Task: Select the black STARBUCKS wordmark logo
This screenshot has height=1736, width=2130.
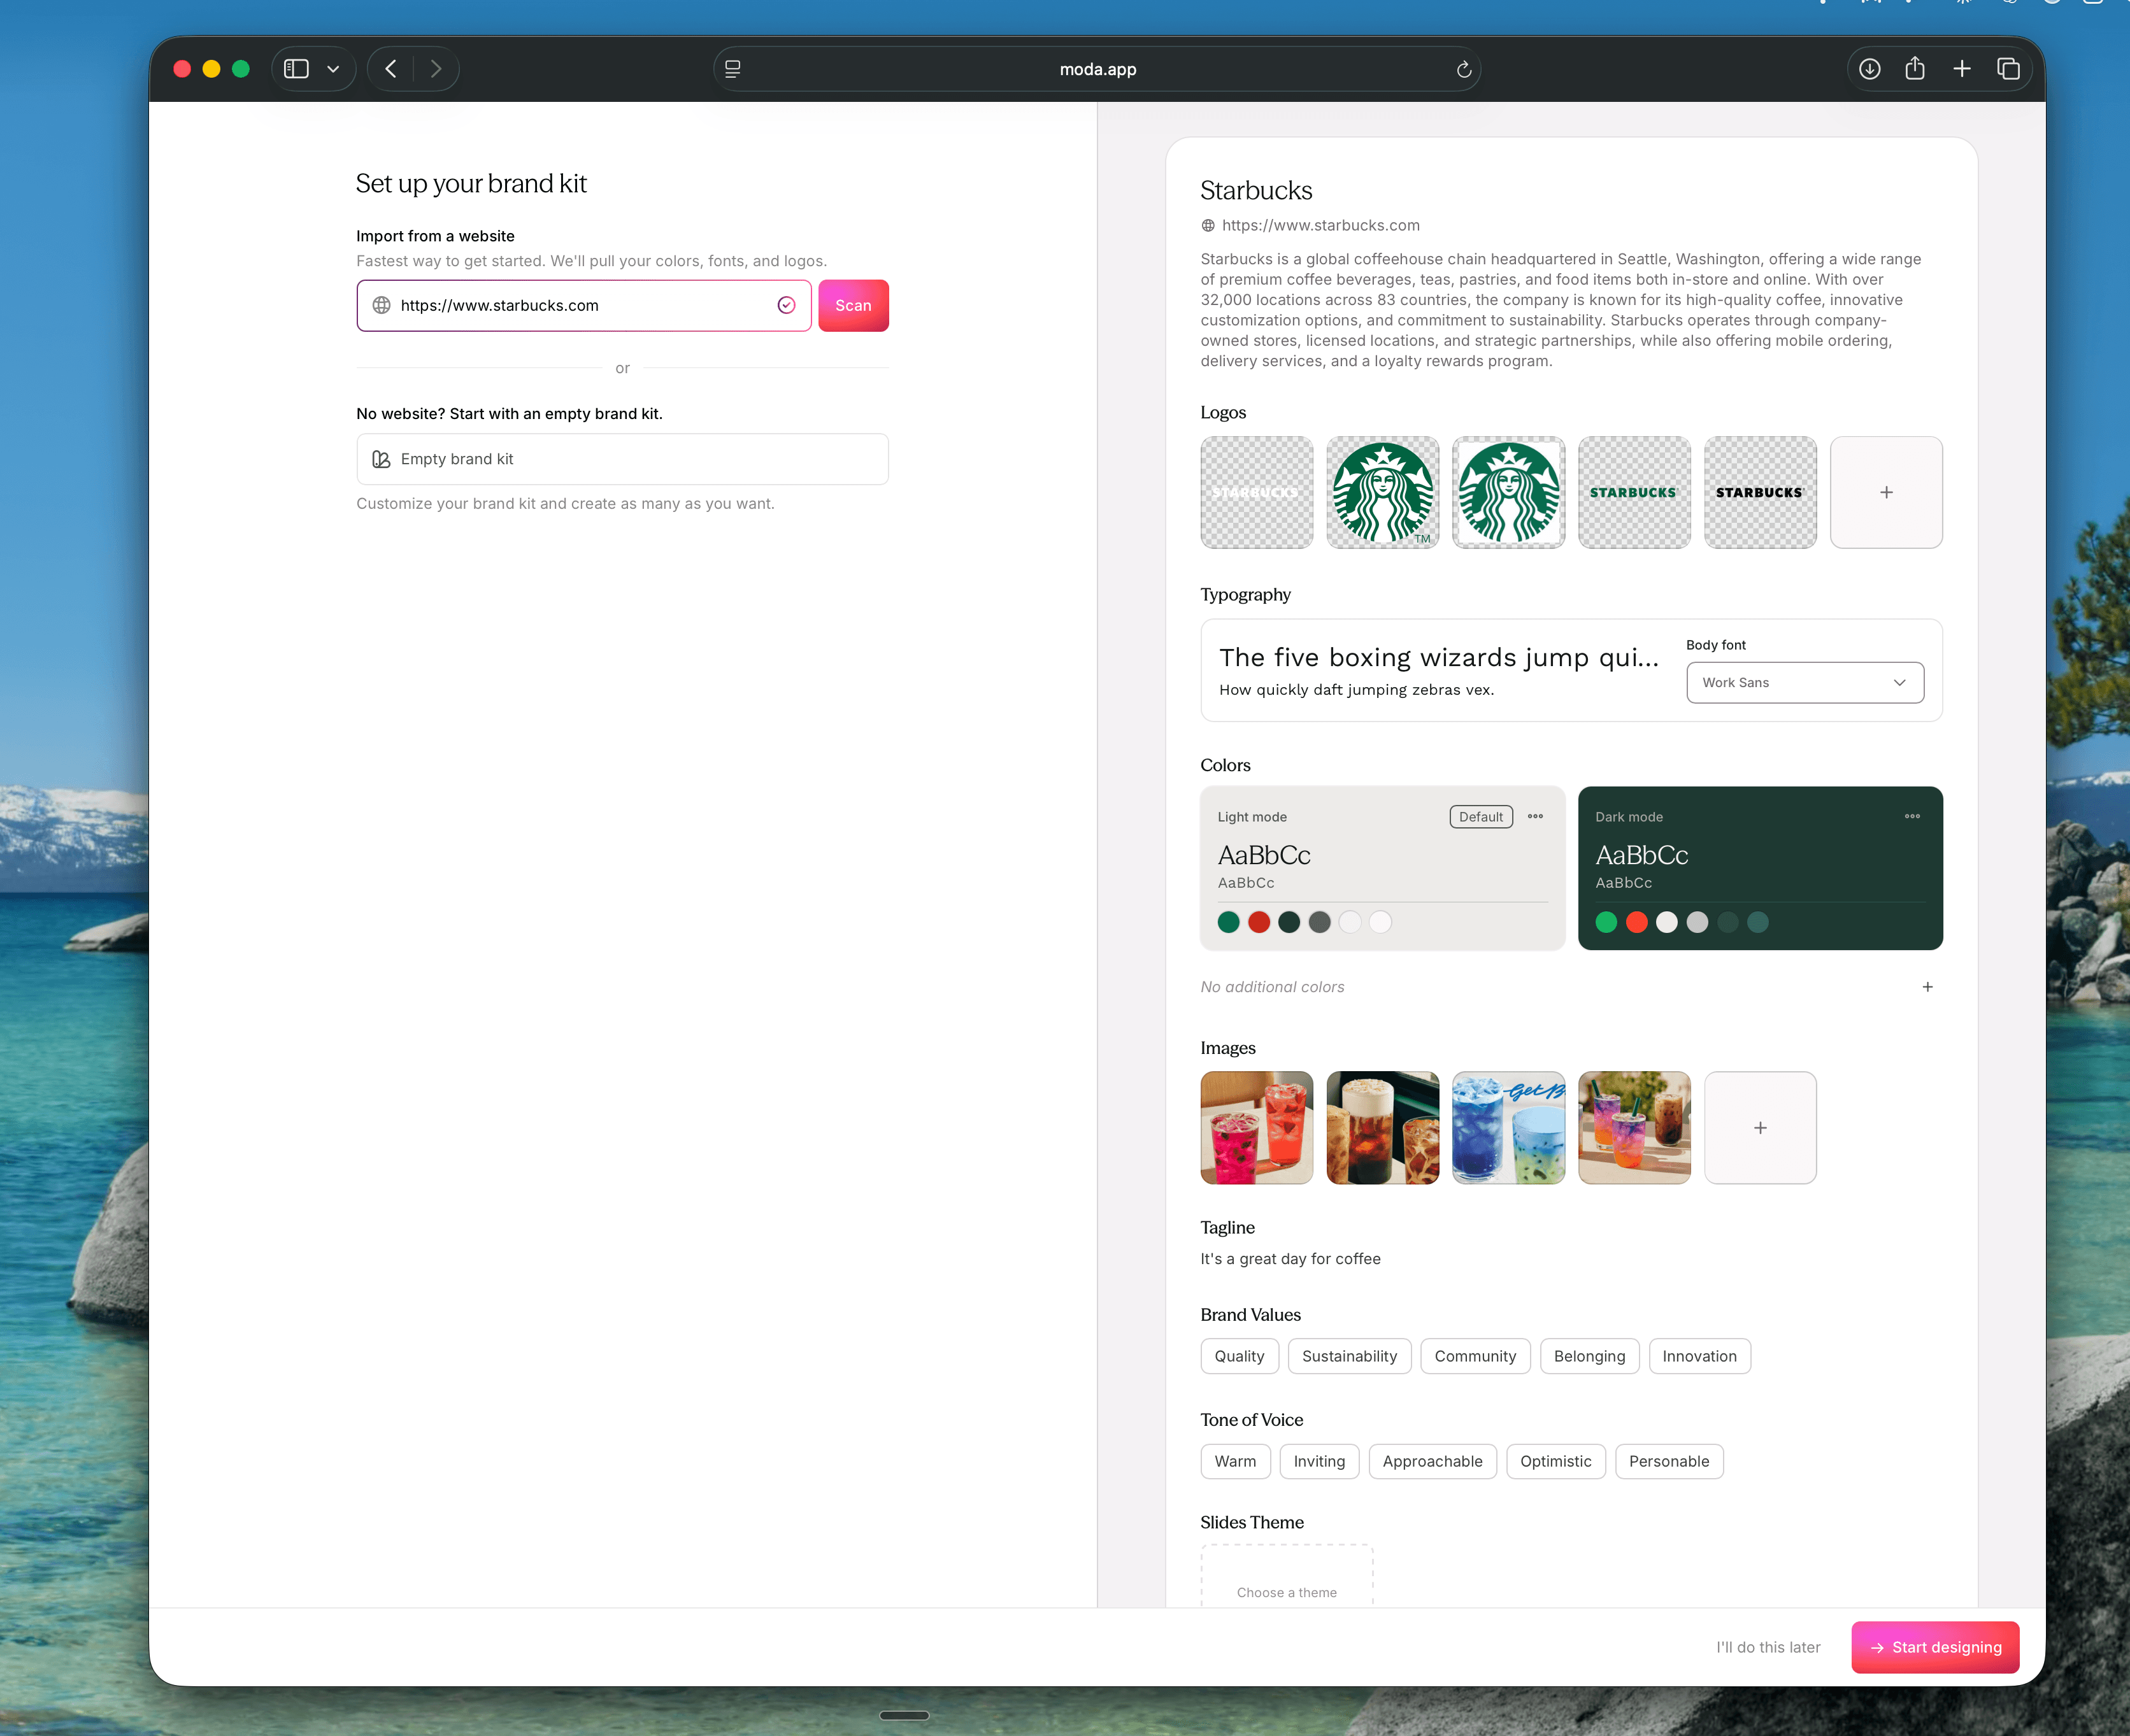Action: (1760, 492)
